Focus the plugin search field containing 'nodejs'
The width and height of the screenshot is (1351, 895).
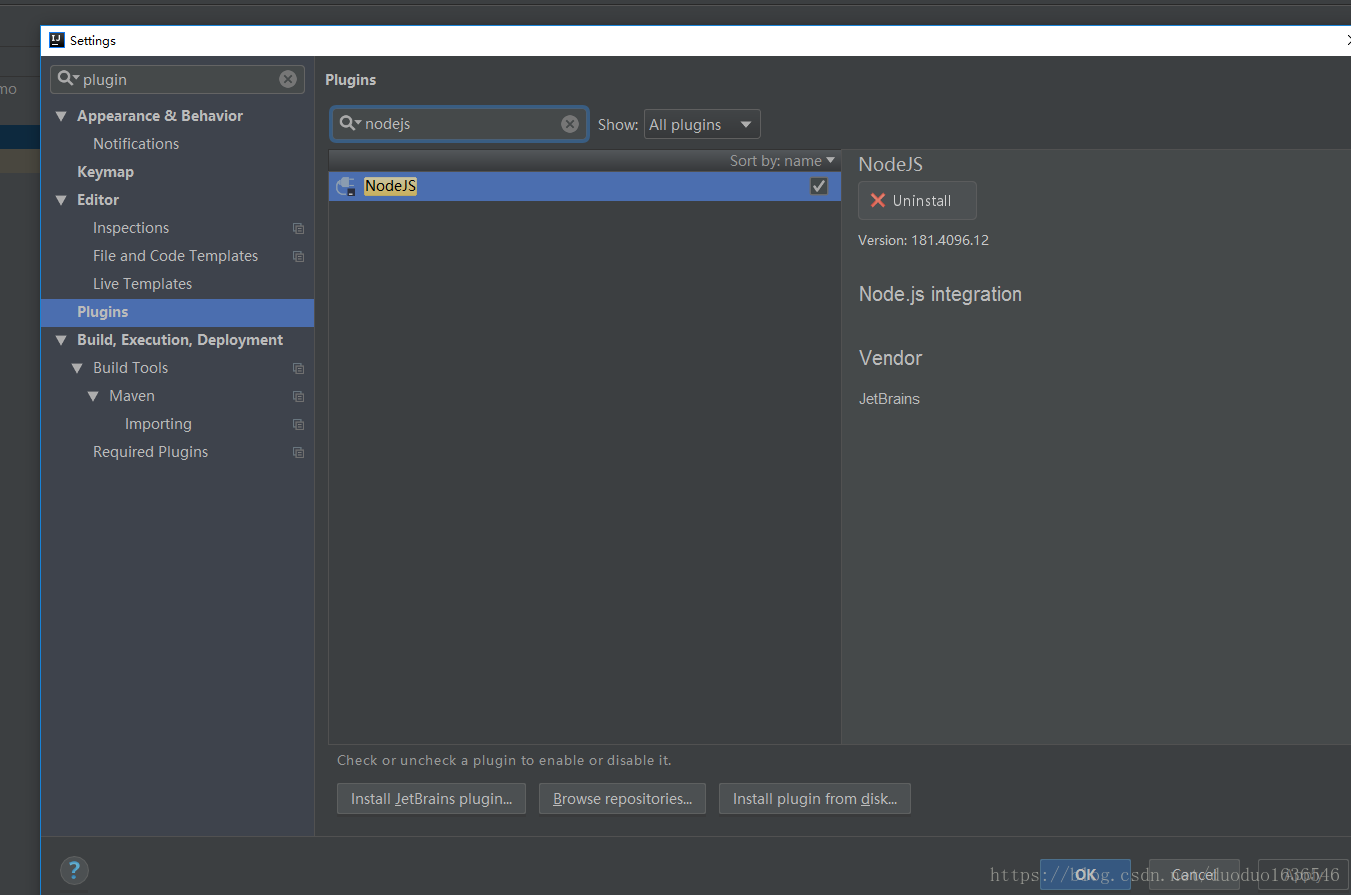click(460, 124)
